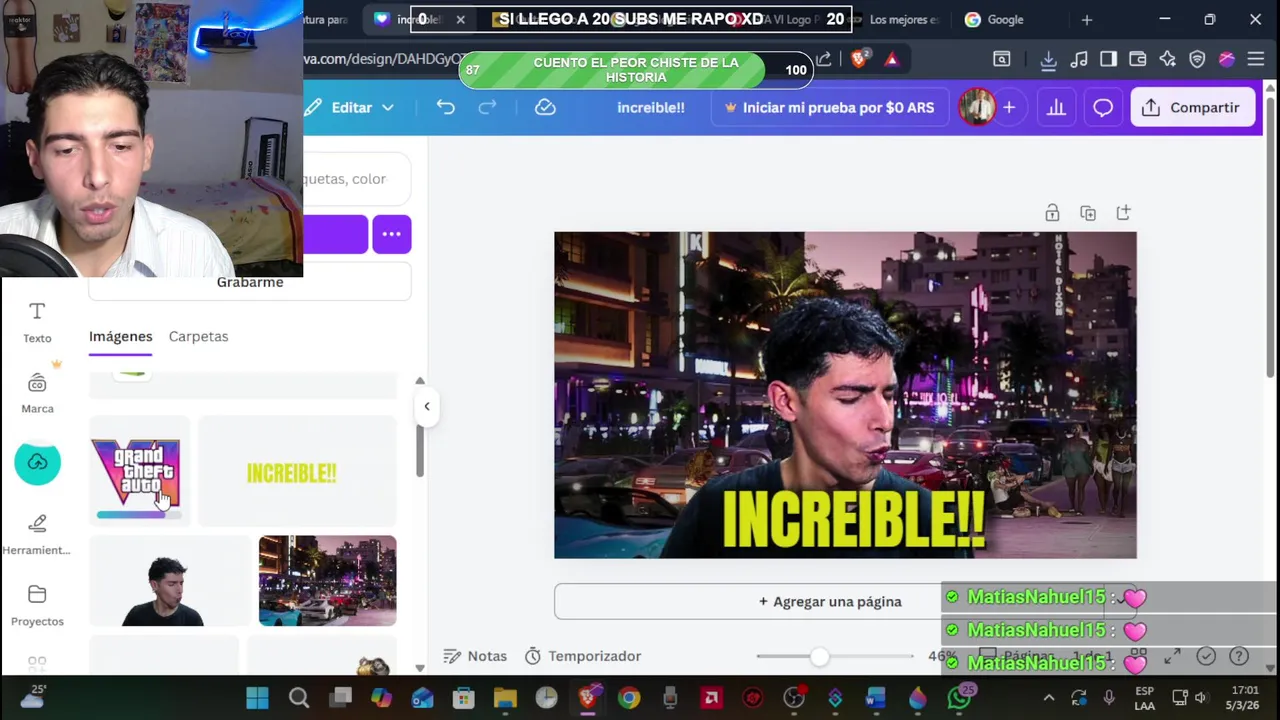Viewport: 1280px width, 720px height.
Task: Enter fullscreen with the expand arrows icon
Action: click(x=1172, y=657)
